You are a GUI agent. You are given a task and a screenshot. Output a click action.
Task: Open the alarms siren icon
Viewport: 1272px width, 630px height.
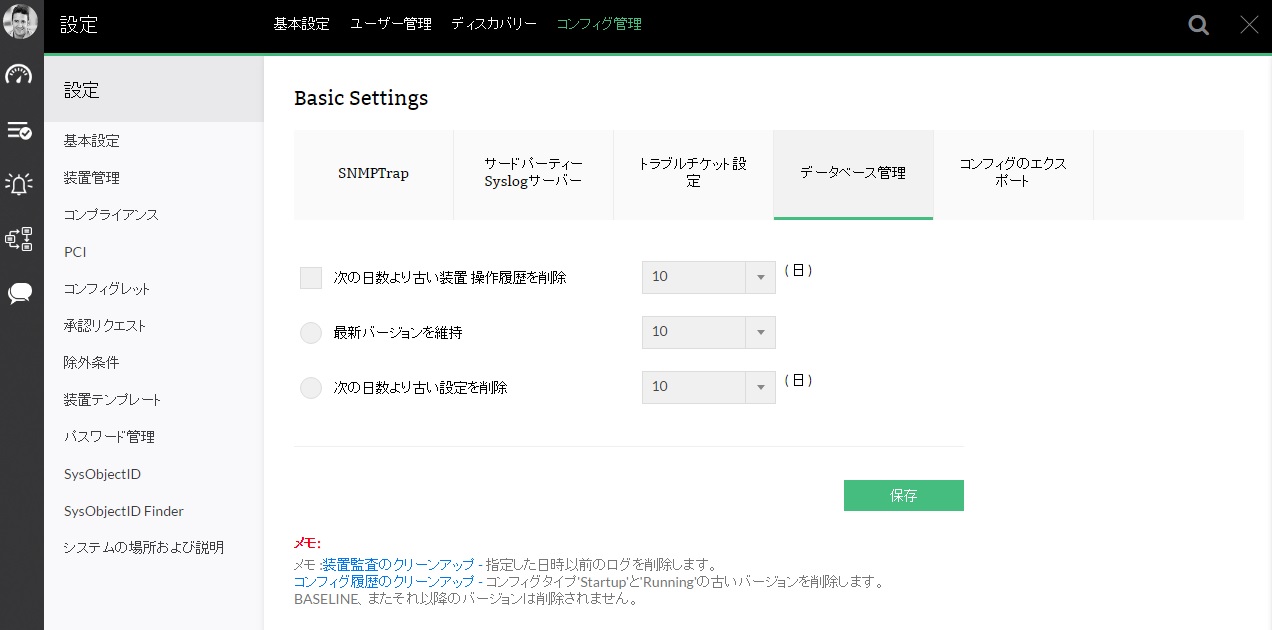click(x=19, y=184)
